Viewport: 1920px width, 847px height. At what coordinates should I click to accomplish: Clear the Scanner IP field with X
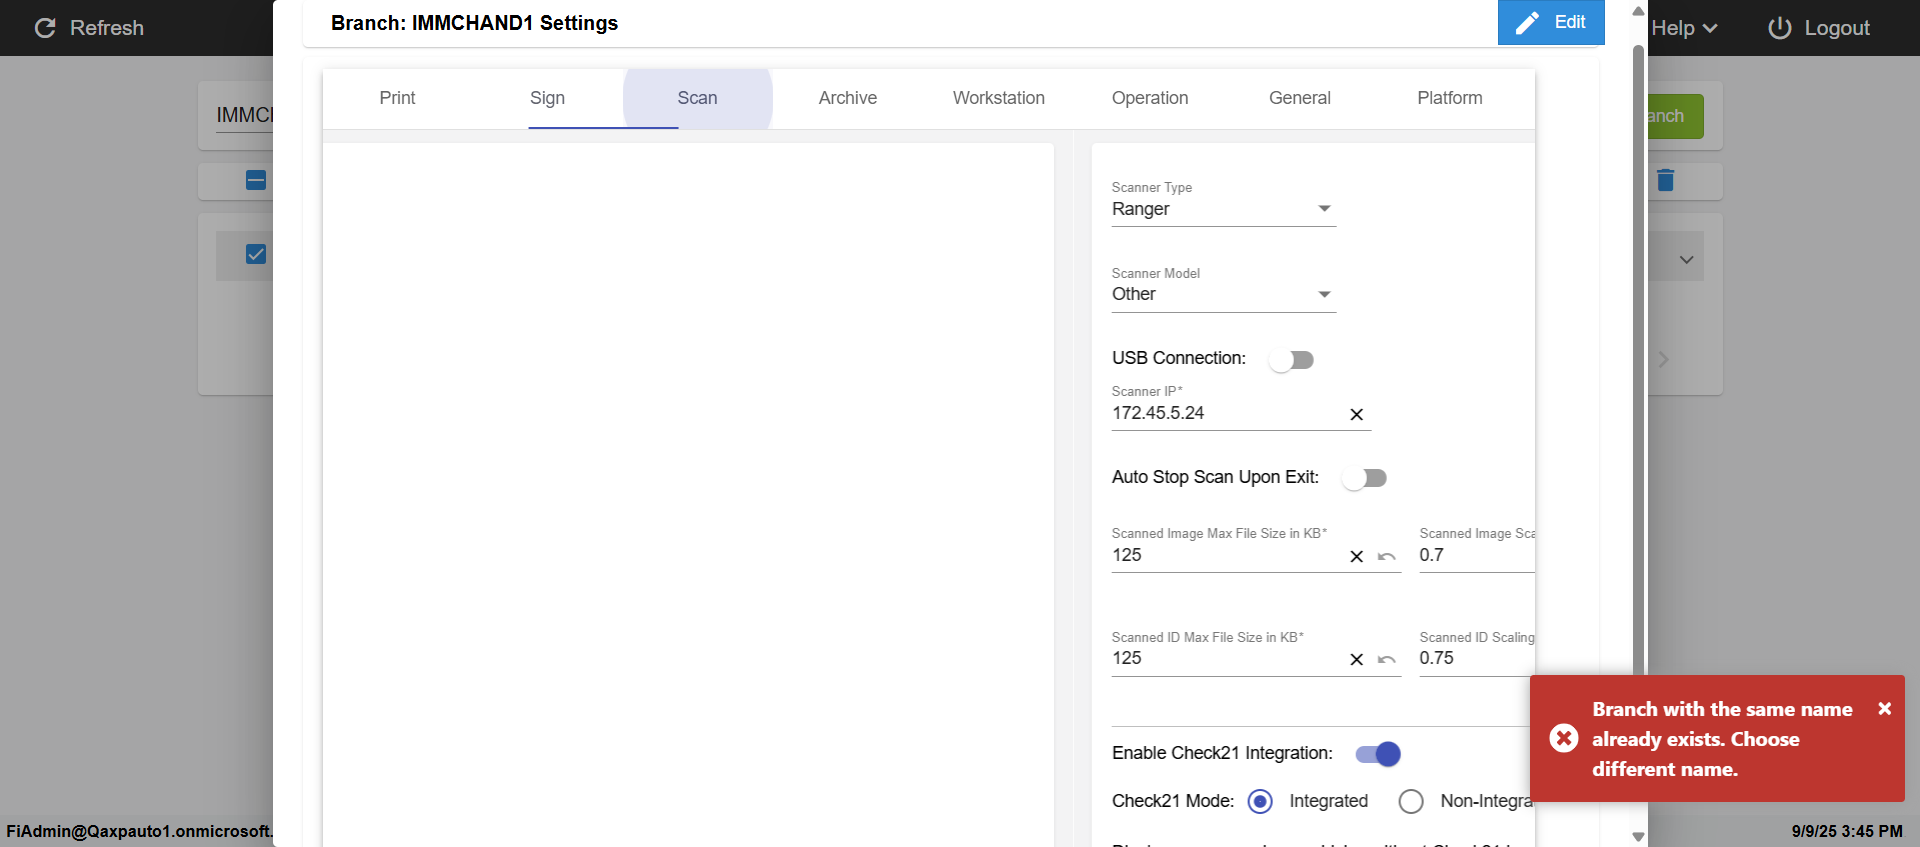click(x=1356, y=414)
